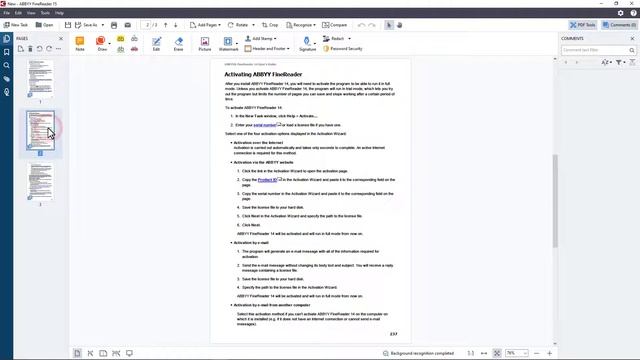Viewport: 640px width, 360px height.
Task: Open the Recognize dropdown
Action: 301,25
